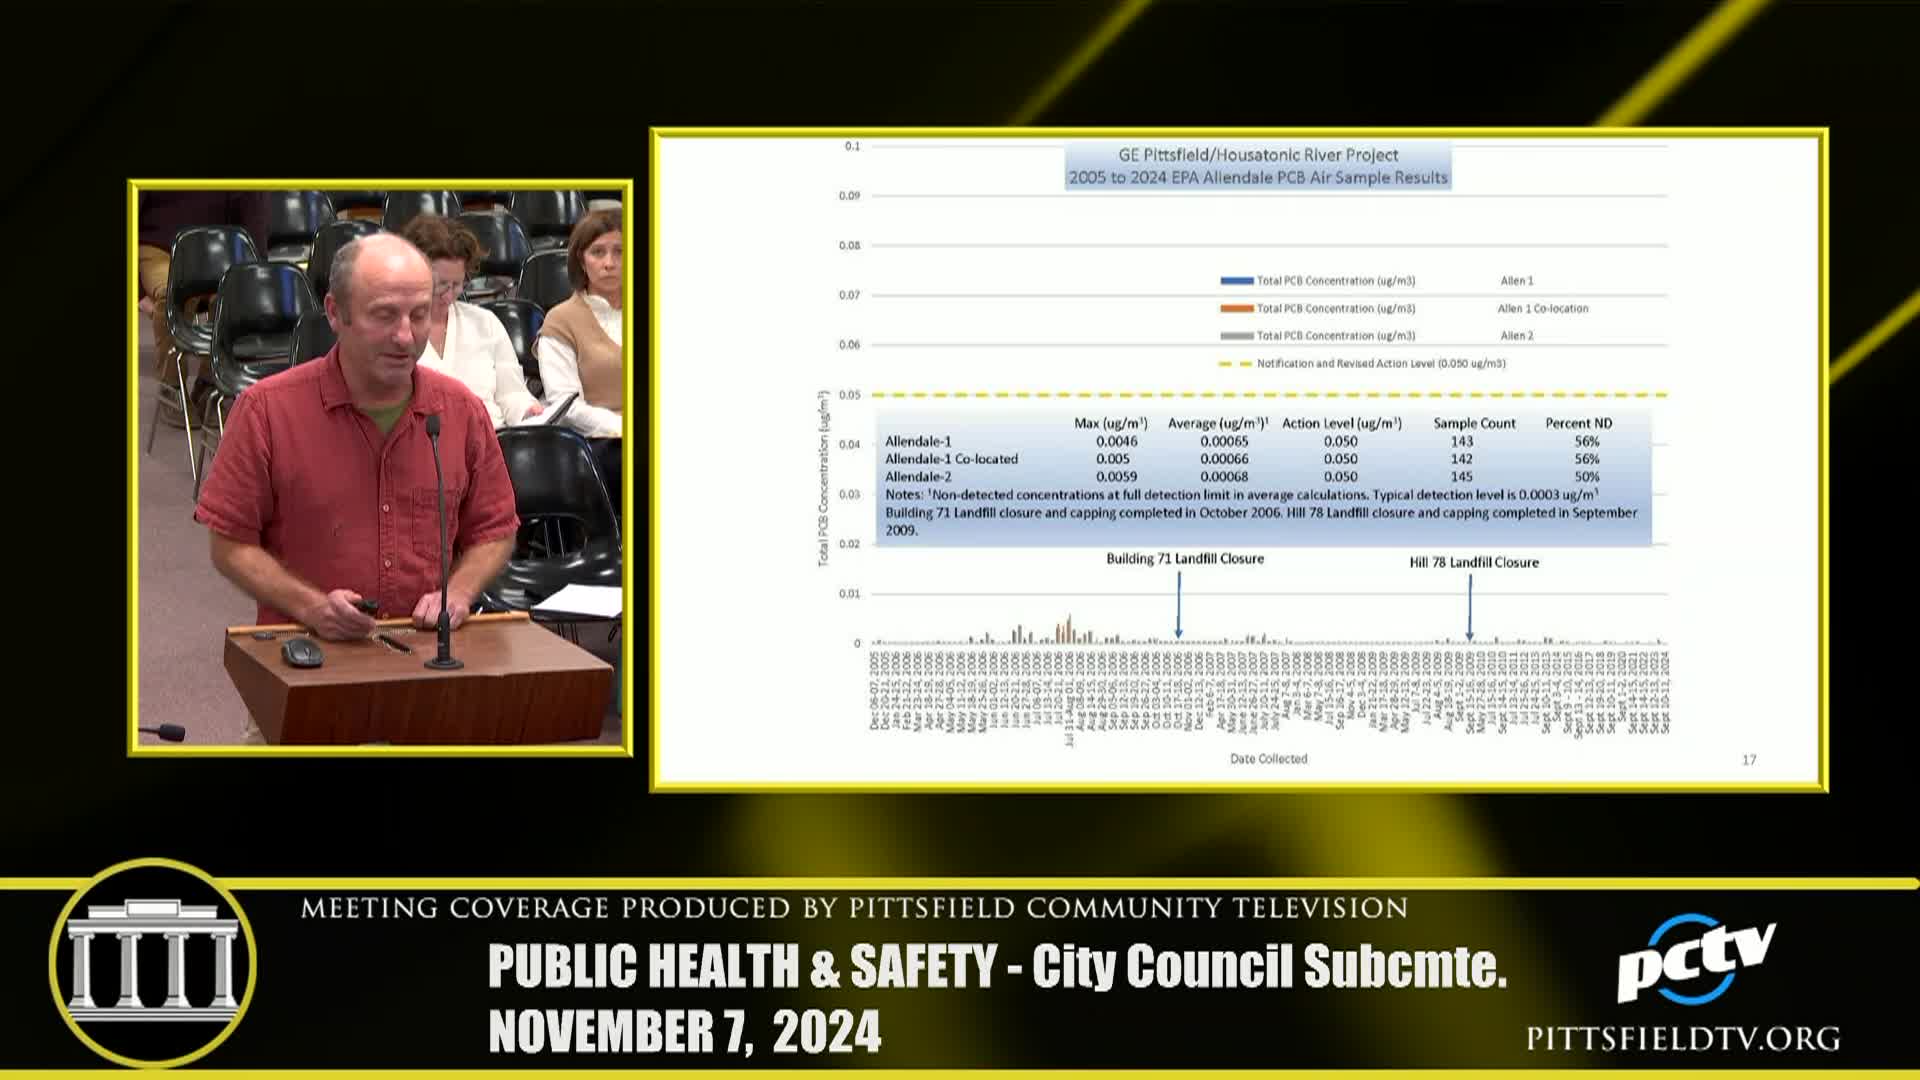
Task: Click 'PUBLIC HEALTH & SAFETY - City Council Subcmte.' title
Action: pos(998,966)
